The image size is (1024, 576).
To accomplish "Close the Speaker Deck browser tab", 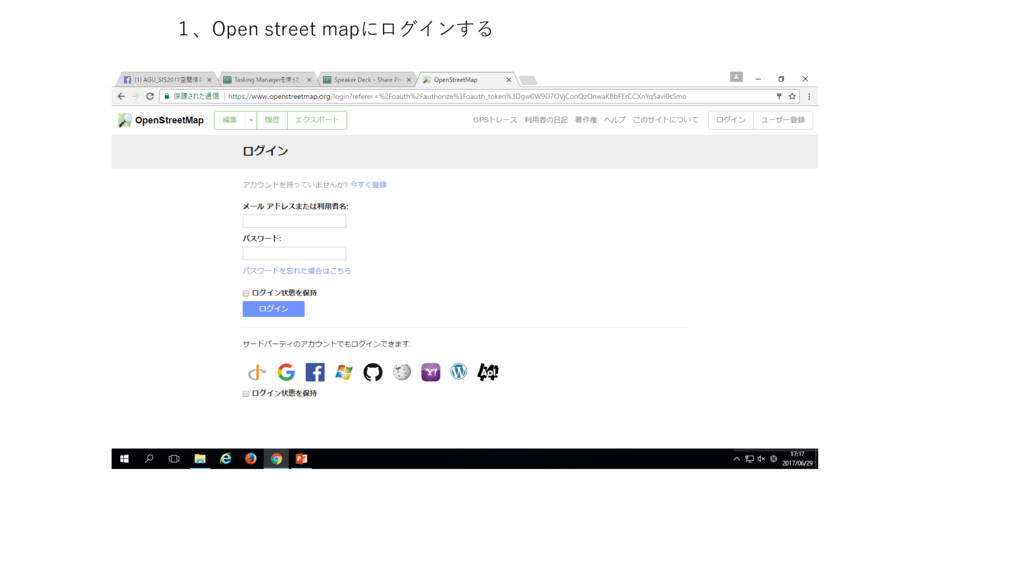I will (x=409, y=80).
